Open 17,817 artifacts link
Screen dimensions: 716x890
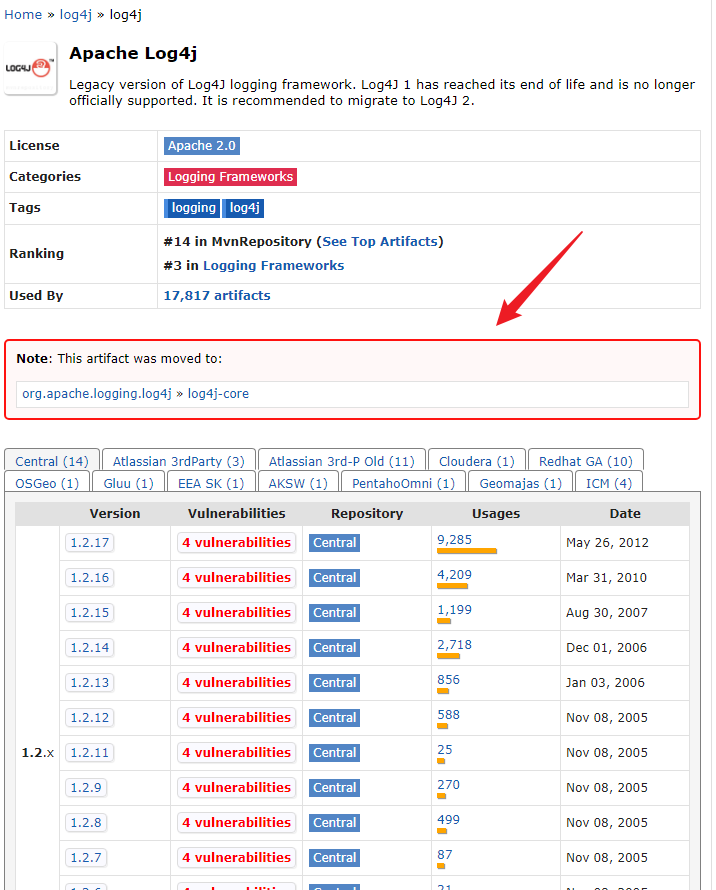coord(217,296)
